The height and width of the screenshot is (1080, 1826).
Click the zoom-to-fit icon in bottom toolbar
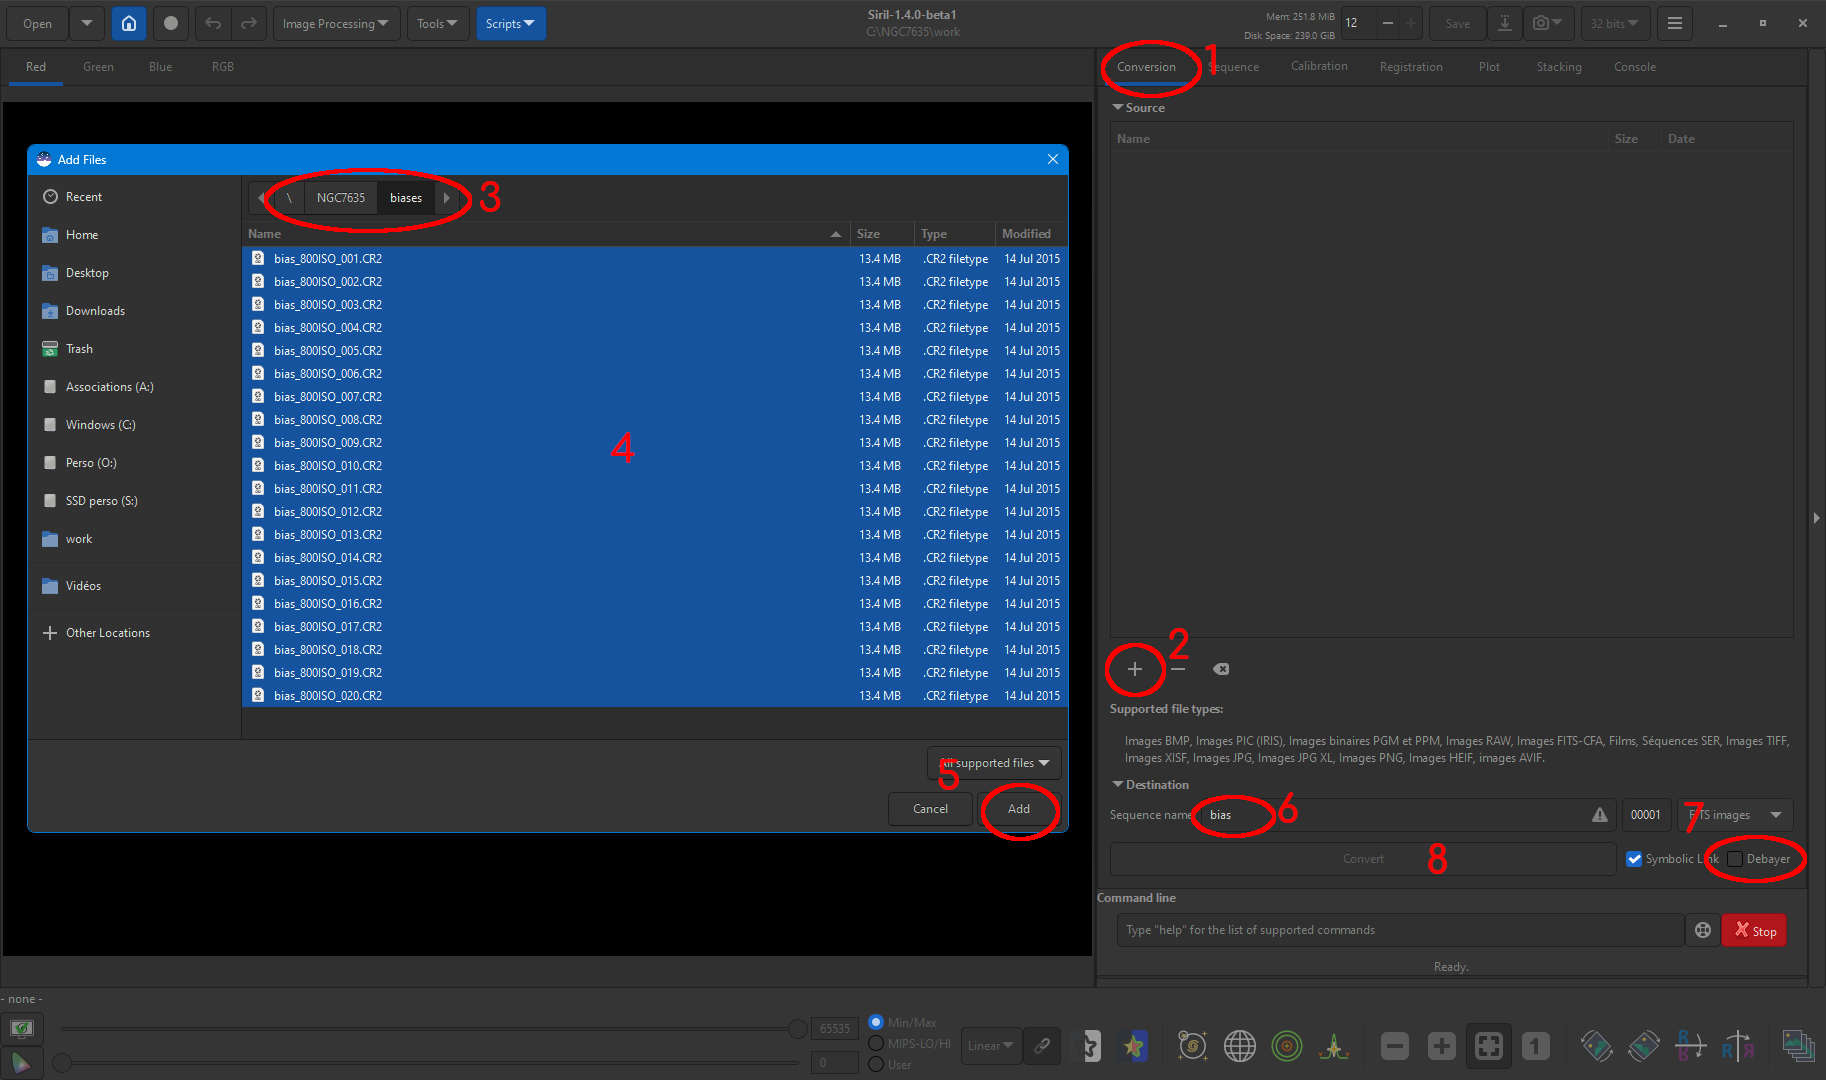tap(1488, 1046)
